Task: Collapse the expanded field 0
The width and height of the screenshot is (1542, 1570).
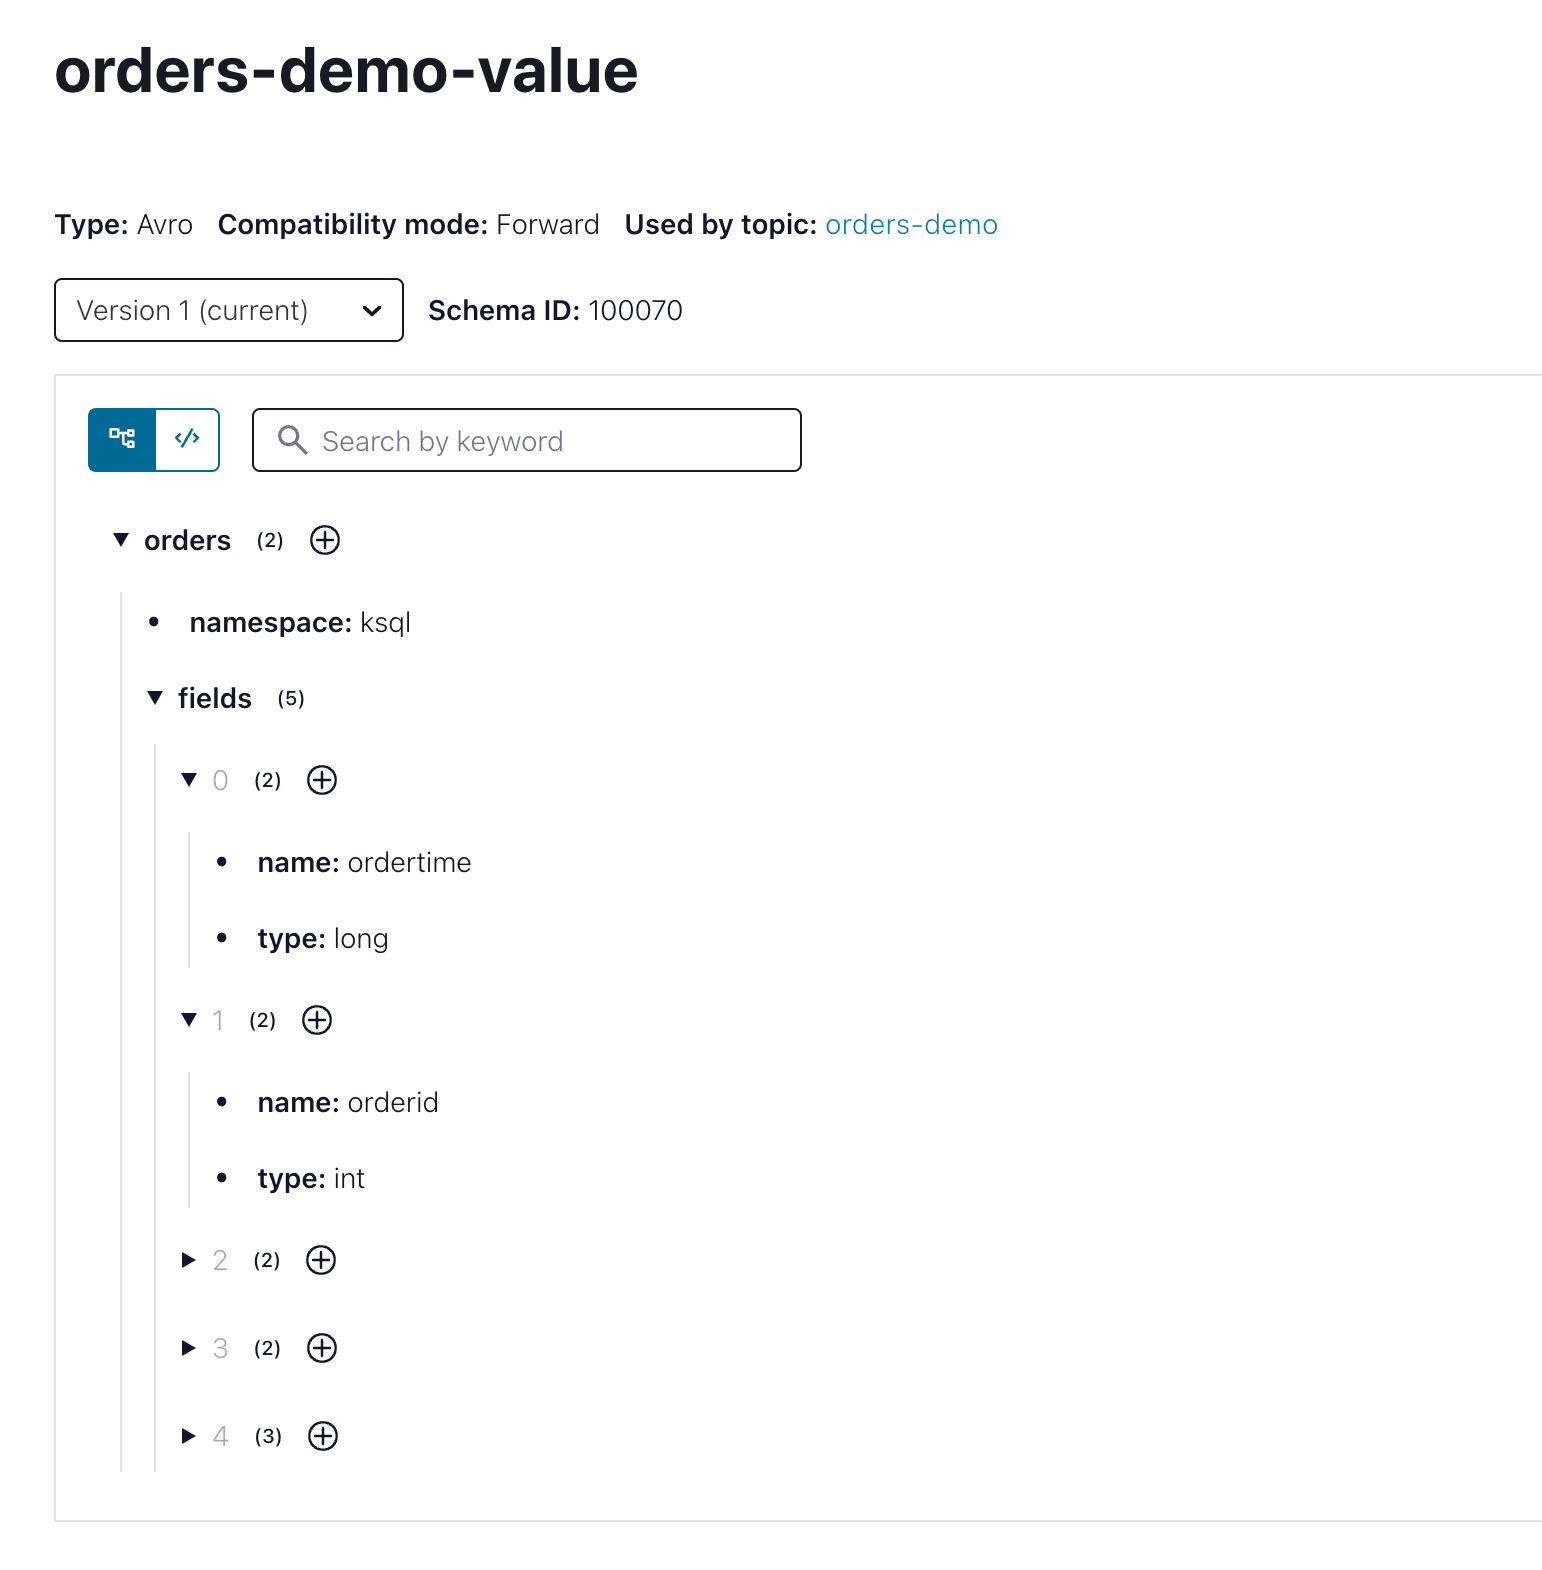Action: point(189,780)
